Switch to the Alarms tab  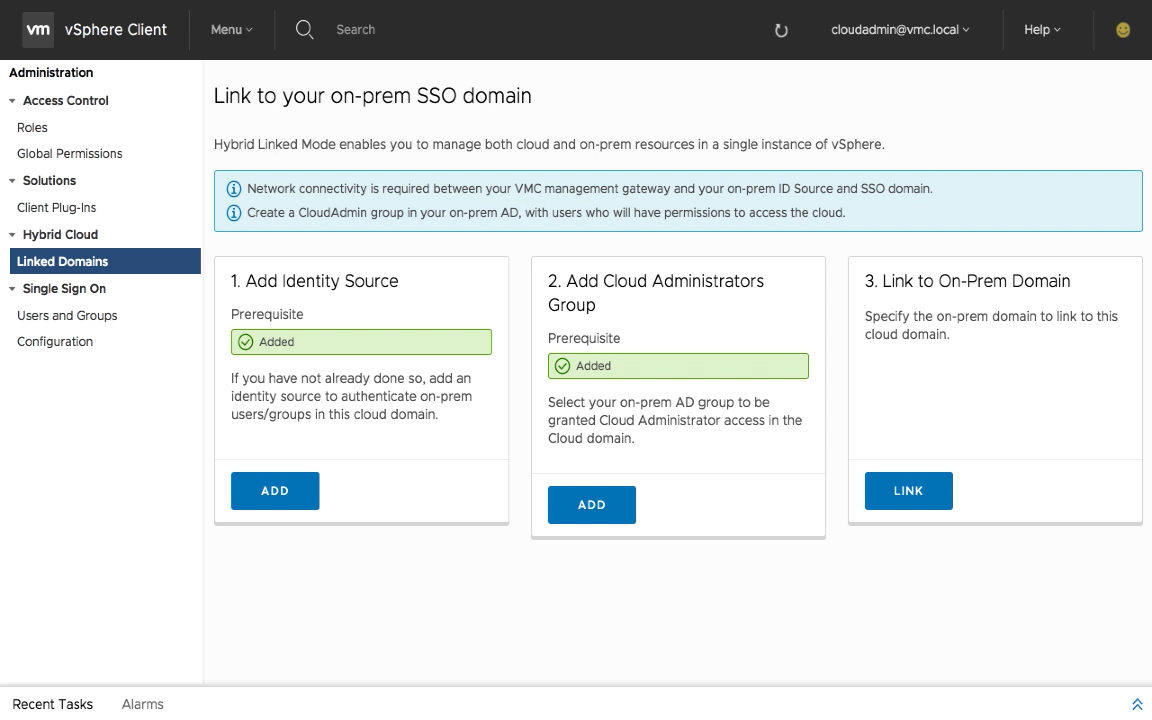[142, 704]
